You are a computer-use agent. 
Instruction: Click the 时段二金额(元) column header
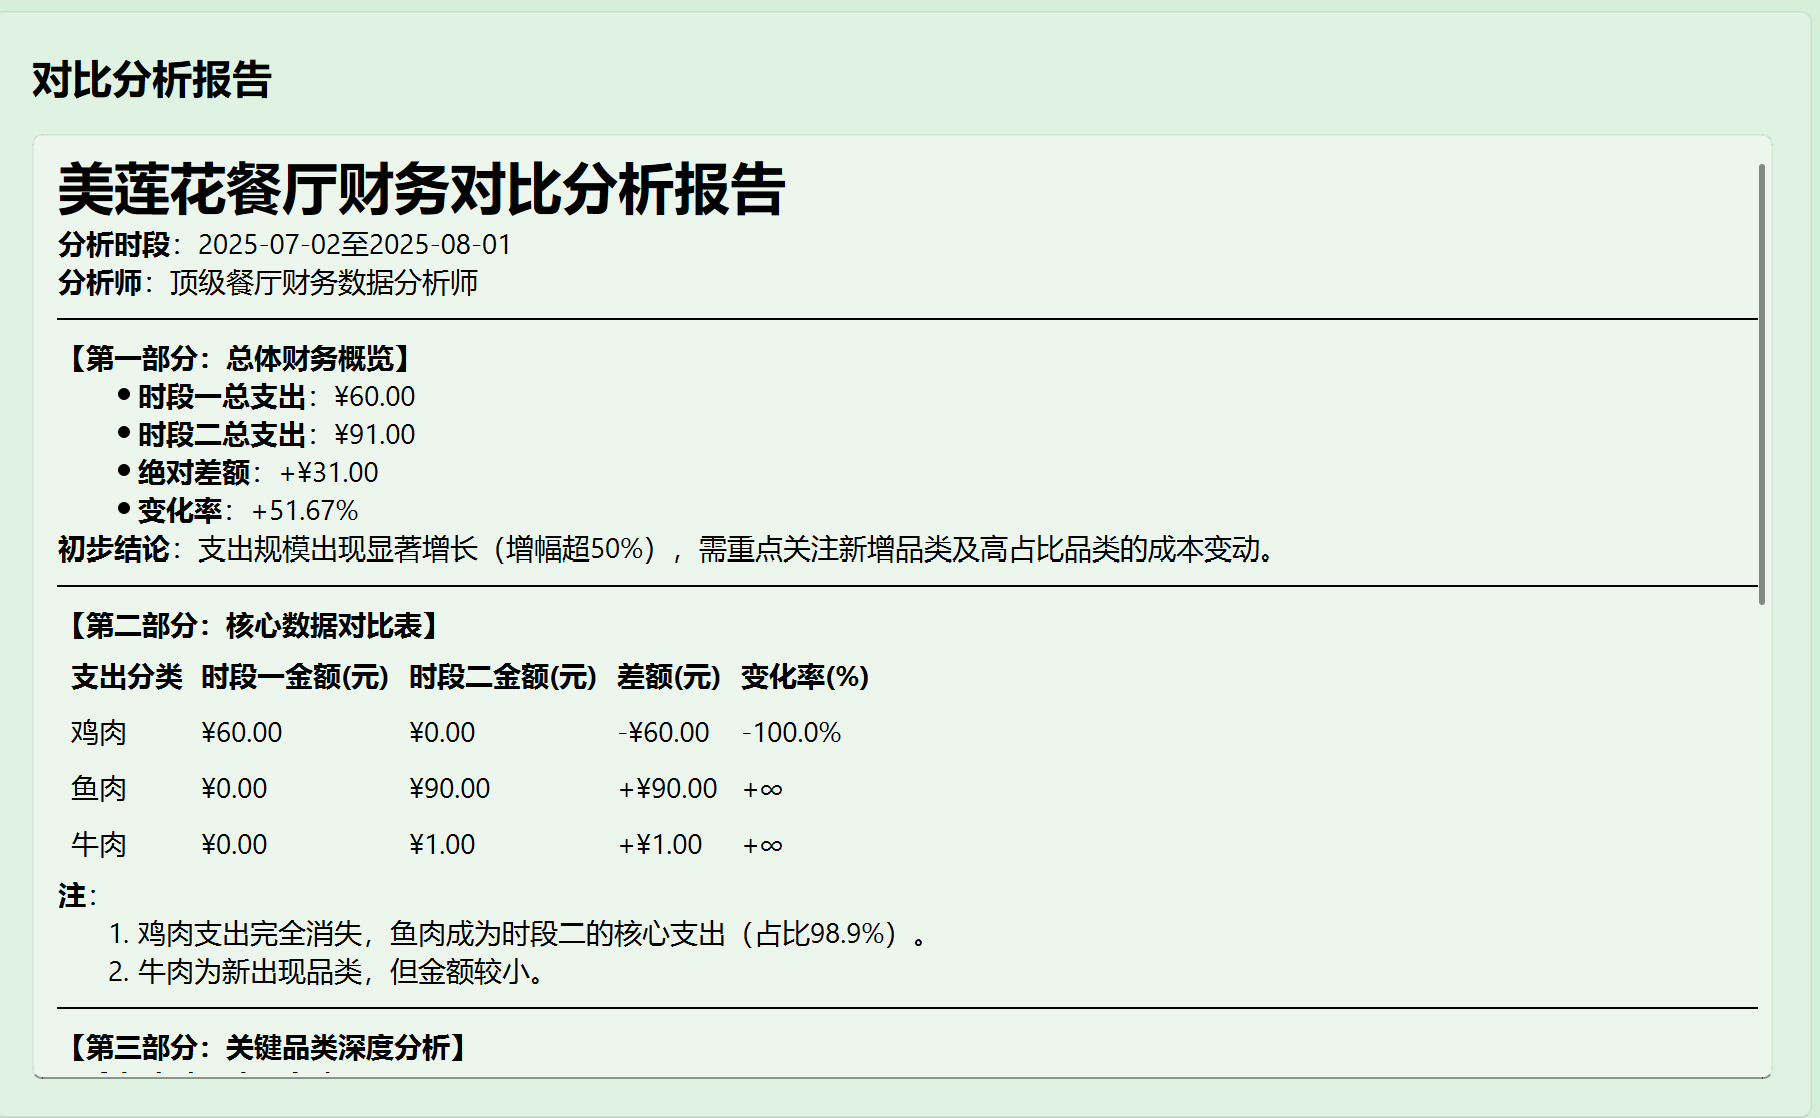(x=503, y=677)
